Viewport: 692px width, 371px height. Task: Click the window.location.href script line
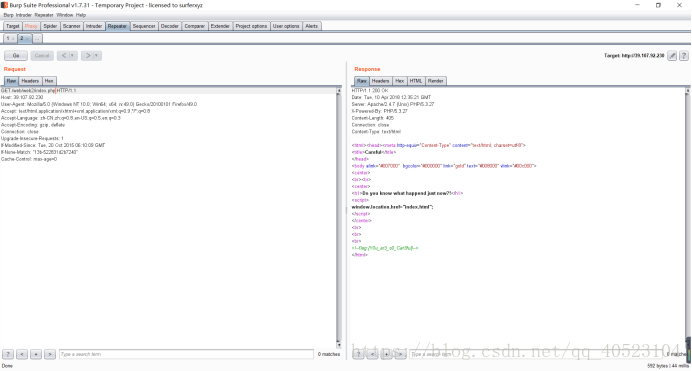(392, 207)
